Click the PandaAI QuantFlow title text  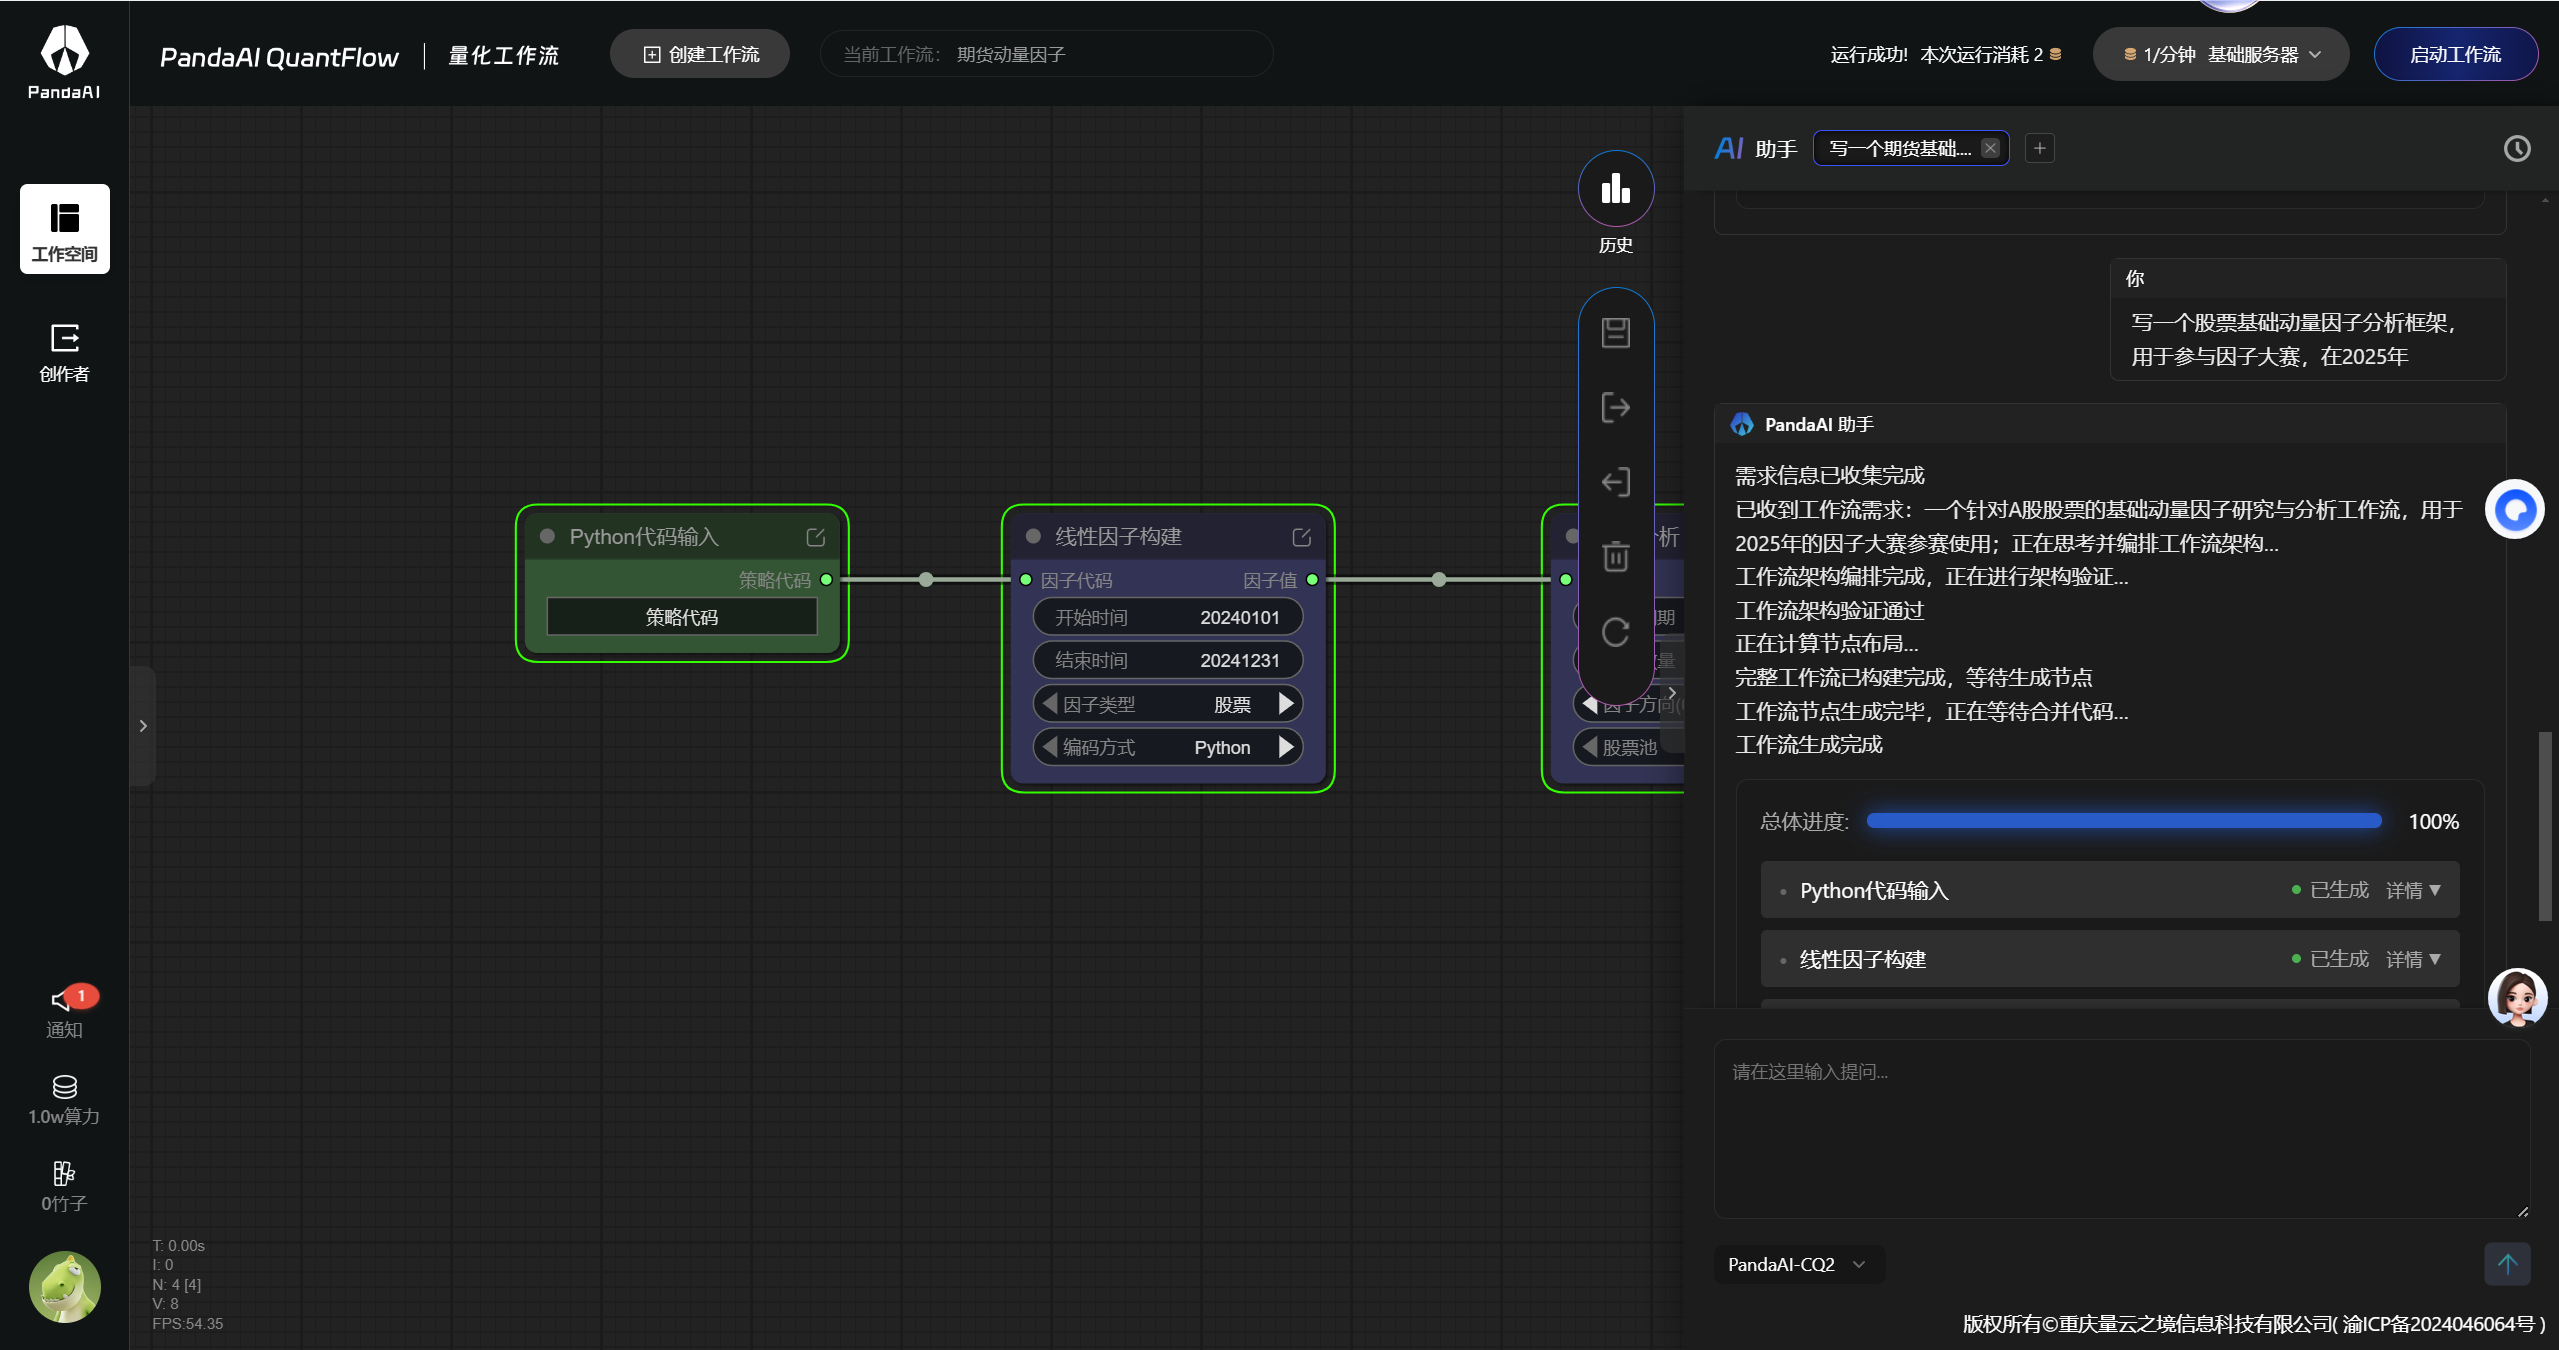(279, 57)
